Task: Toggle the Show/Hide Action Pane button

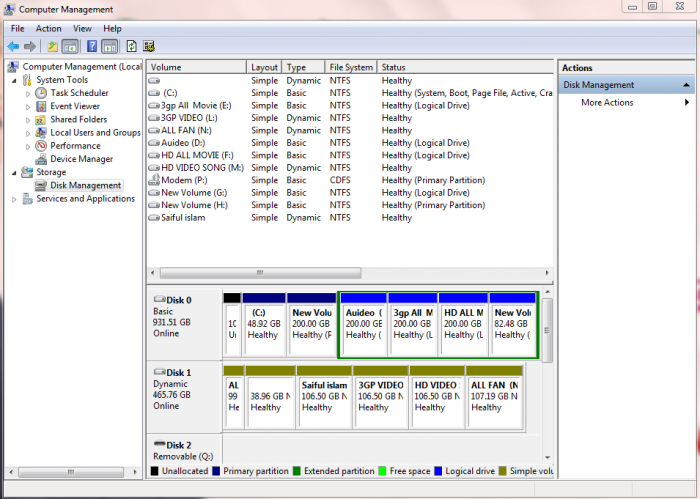Action: (x=109, y=46)
